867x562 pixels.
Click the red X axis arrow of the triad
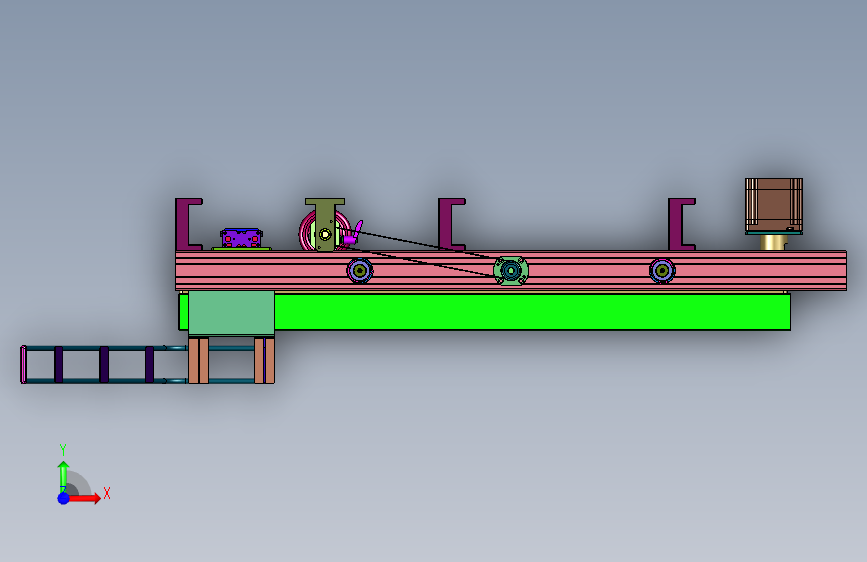click(84, 498)
